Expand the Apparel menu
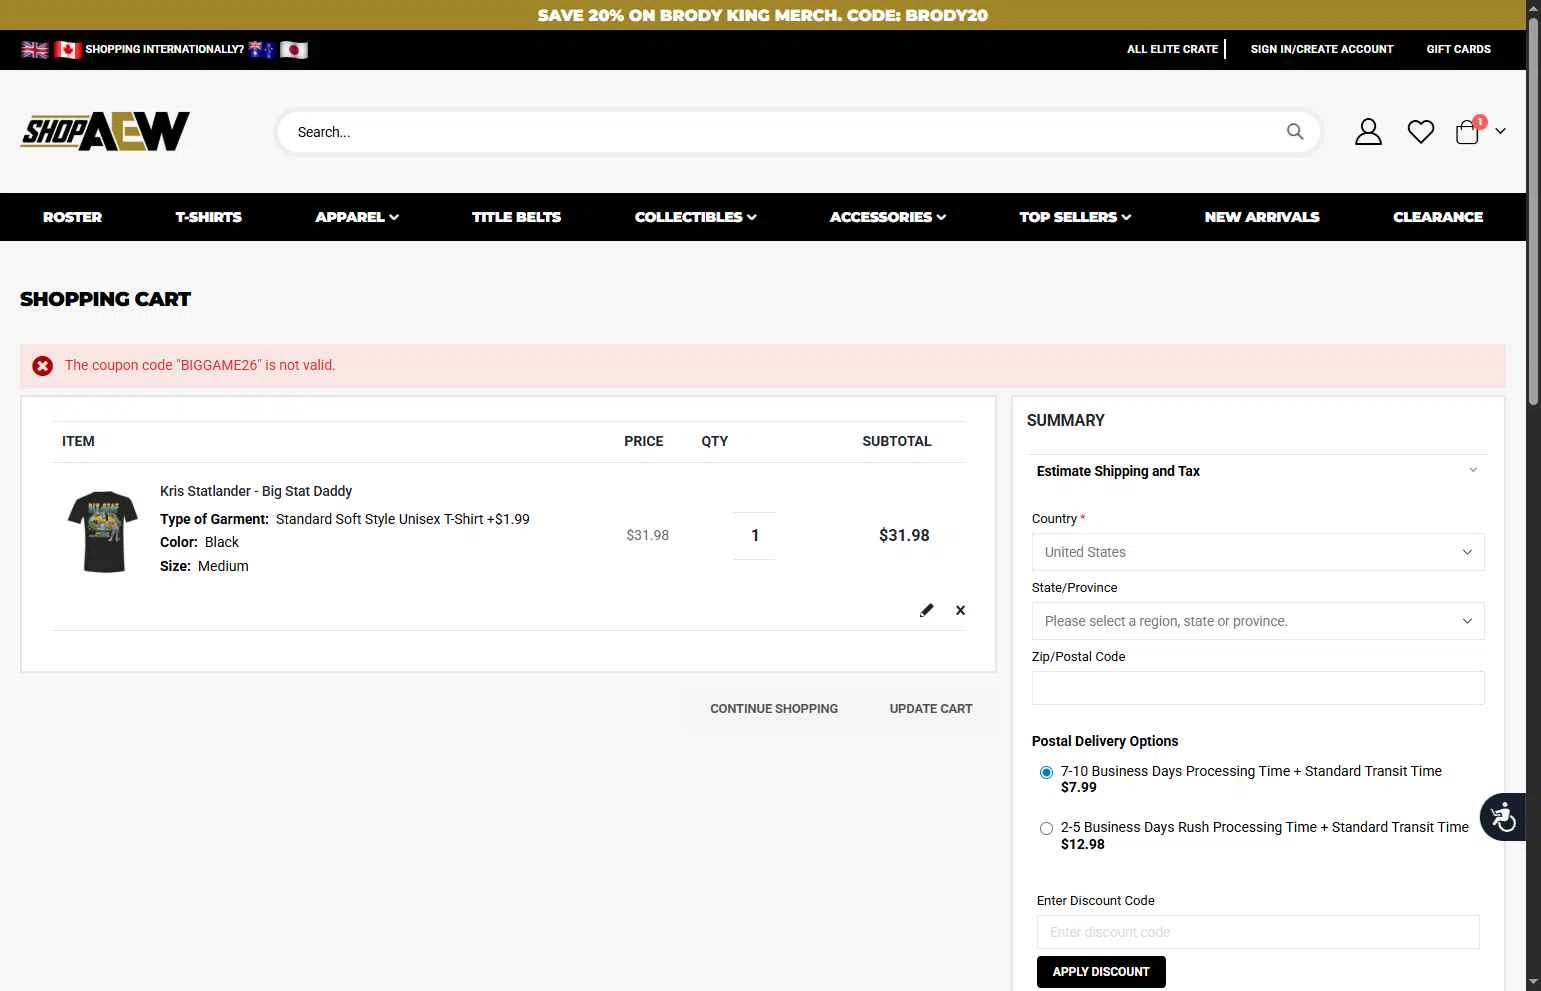Viewport: 1541px width, 991px height. point(357,217)
